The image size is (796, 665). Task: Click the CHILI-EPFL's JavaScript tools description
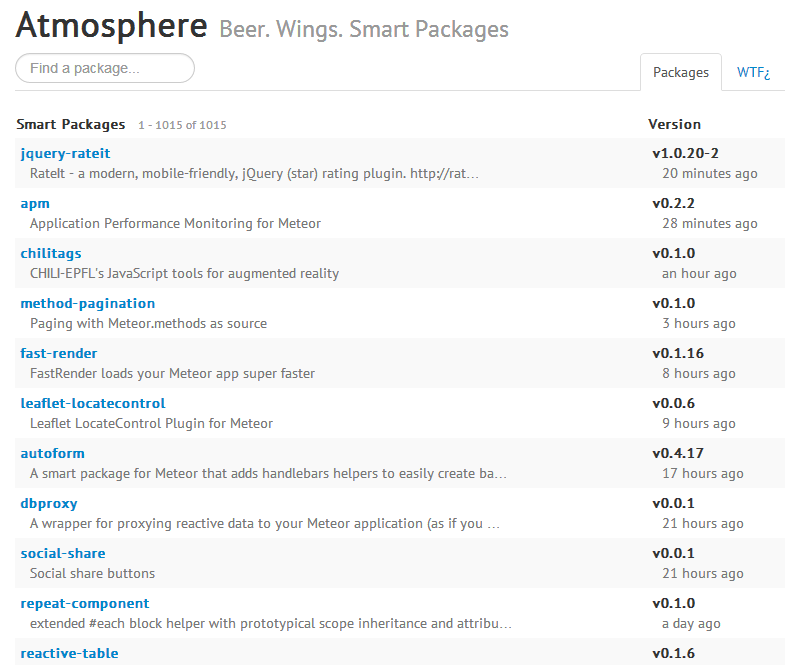coord(184,274)
